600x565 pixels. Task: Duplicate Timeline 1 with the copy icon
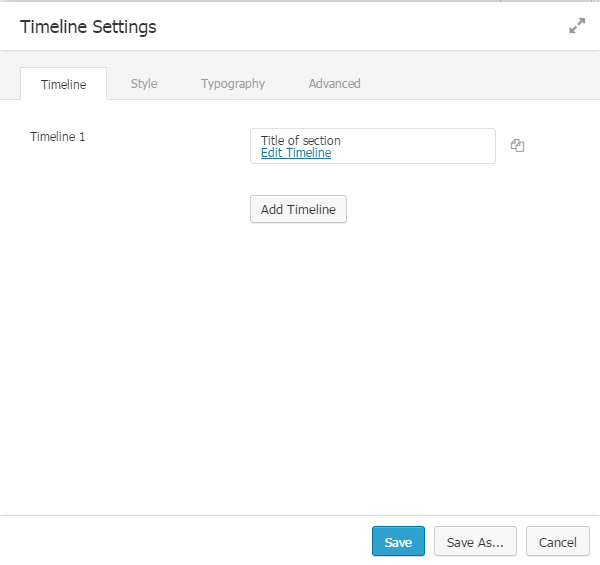click(x=517, y=146)
